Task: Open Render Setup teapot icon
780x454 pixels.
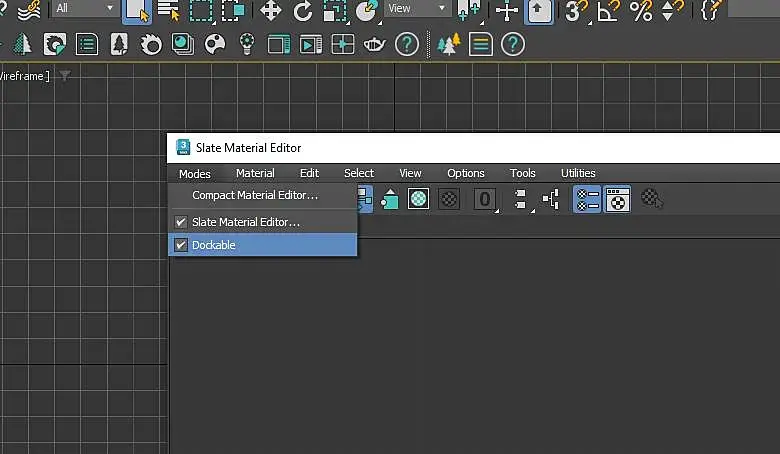Action: click(x=374, y=45)
